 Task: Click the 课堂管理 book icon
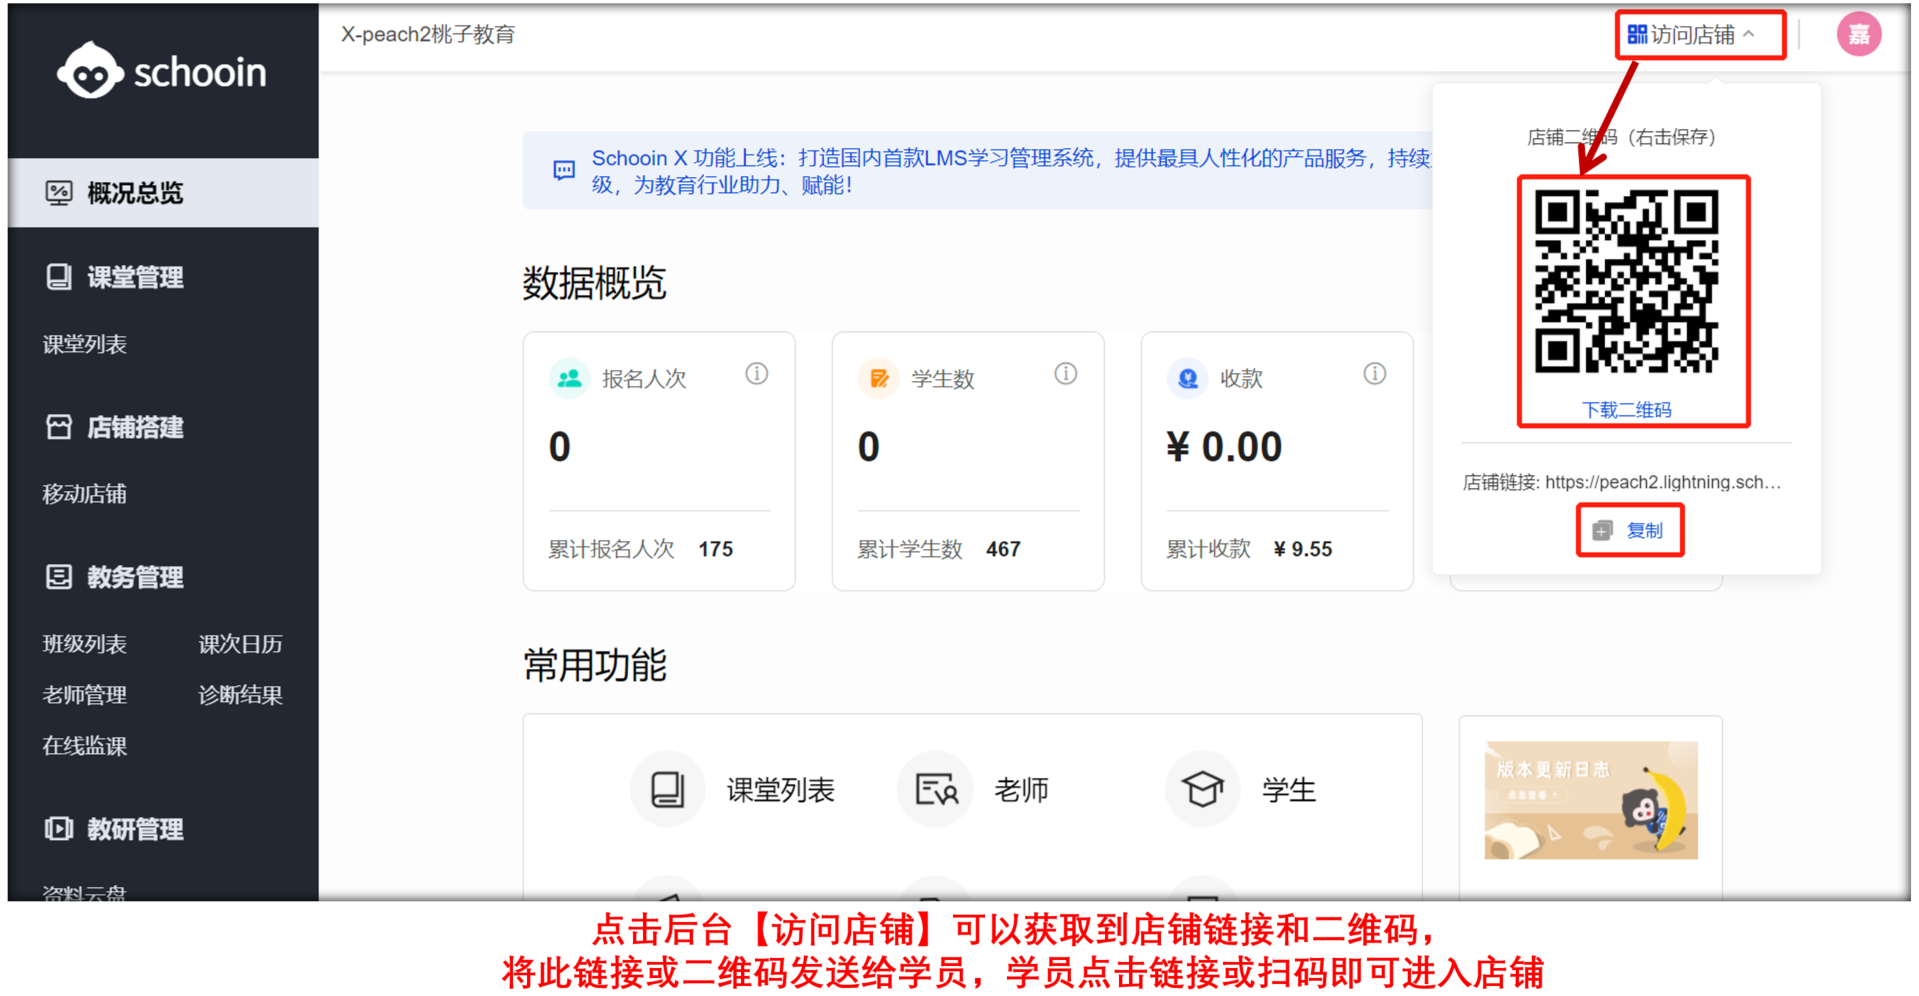click(x=59, y=277)
